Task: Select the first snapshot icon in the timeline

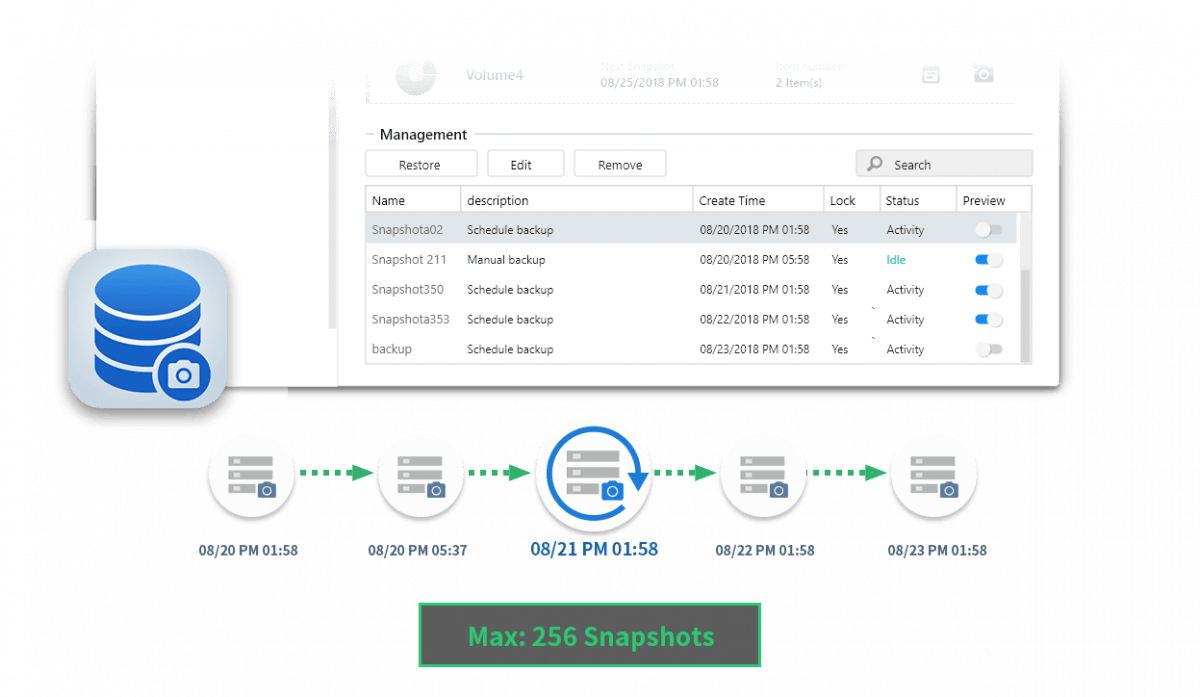Action: [x=251, y=473]
